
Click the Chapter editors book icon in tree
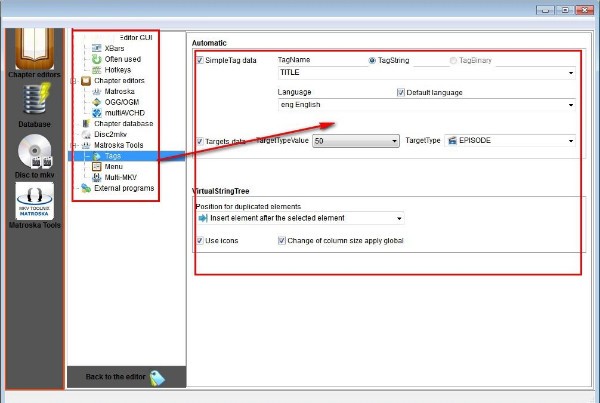86,81
